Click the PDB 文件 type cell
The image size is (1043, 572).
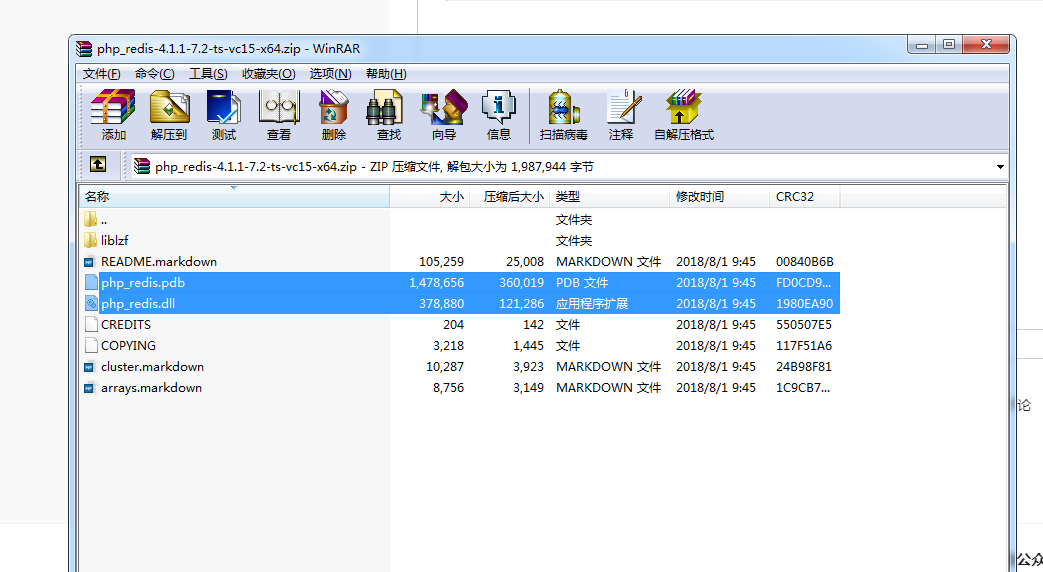(582, 283)
